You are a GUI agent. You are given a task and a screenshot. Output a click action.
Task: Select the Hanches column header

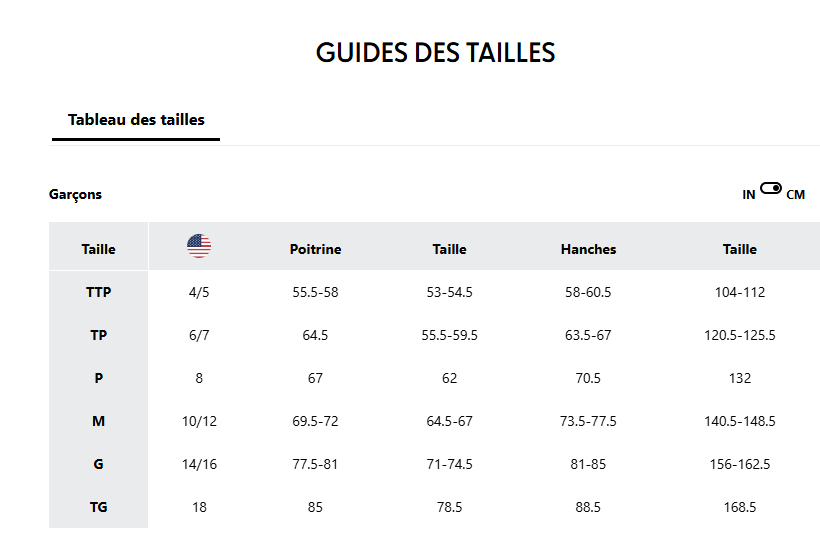point(588,249)
